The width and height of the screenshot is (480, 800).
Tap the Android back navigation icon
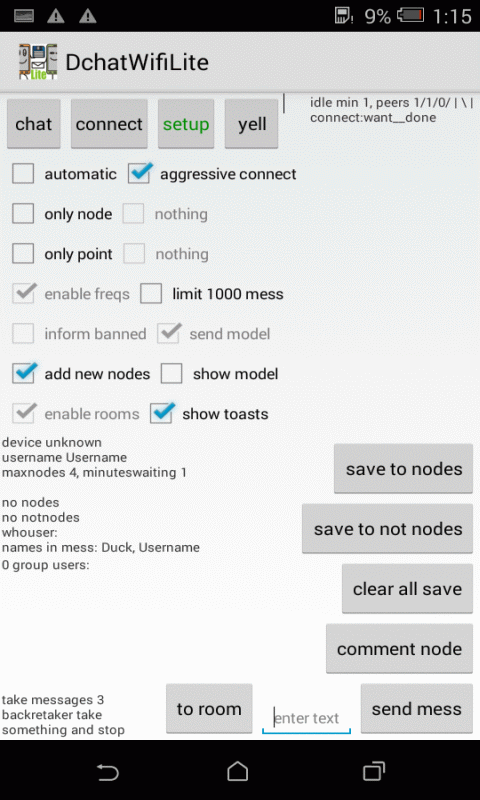(x=108, y=771)
